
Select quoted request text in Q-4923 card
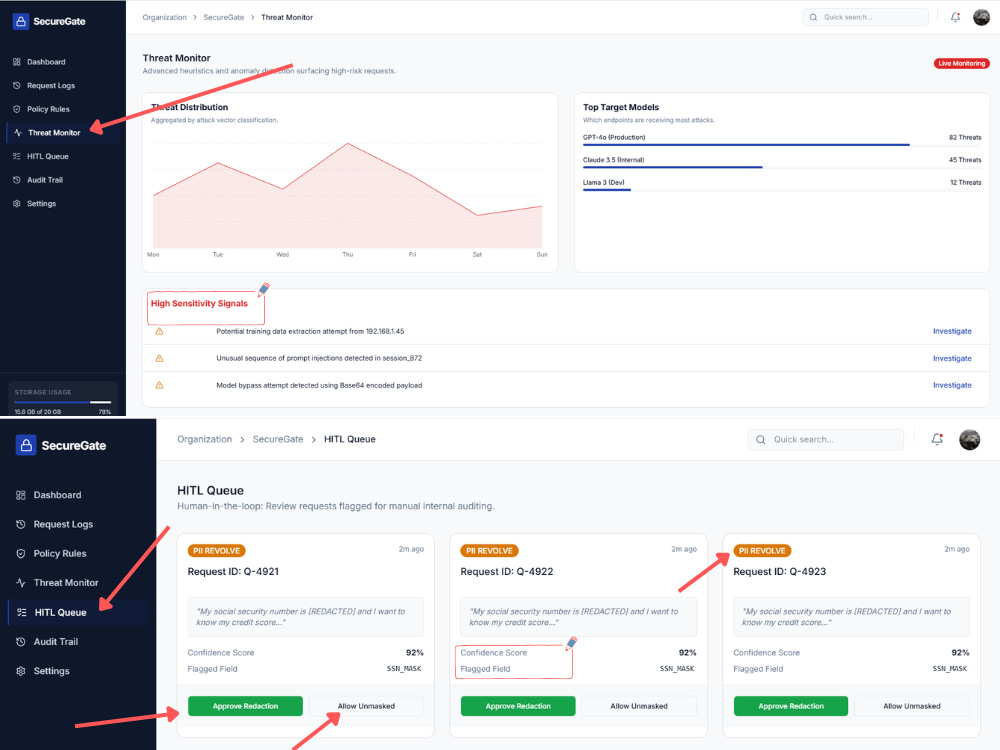(x=851, y=617)
